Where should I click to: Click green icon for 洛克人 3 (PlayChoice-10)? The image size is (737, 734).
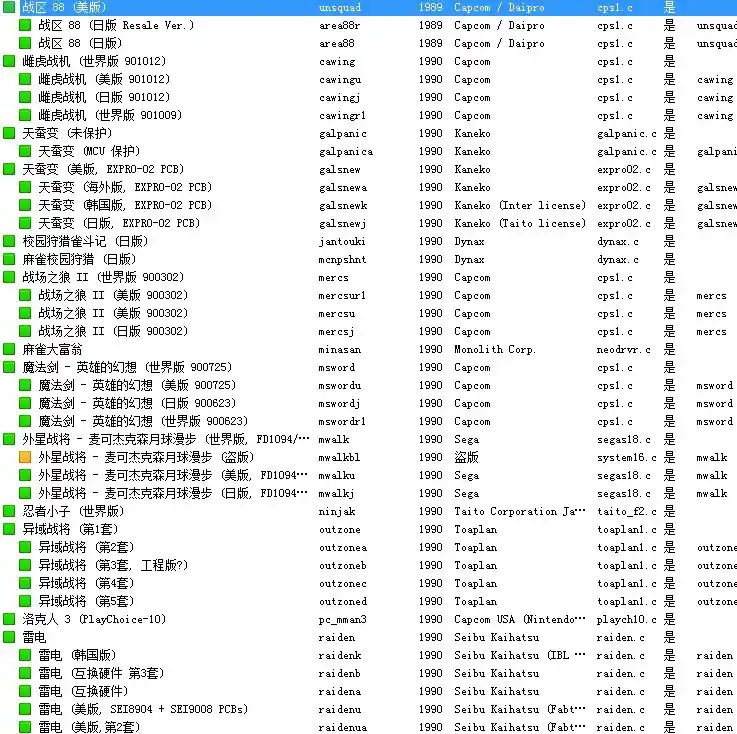tap(9, 619)
